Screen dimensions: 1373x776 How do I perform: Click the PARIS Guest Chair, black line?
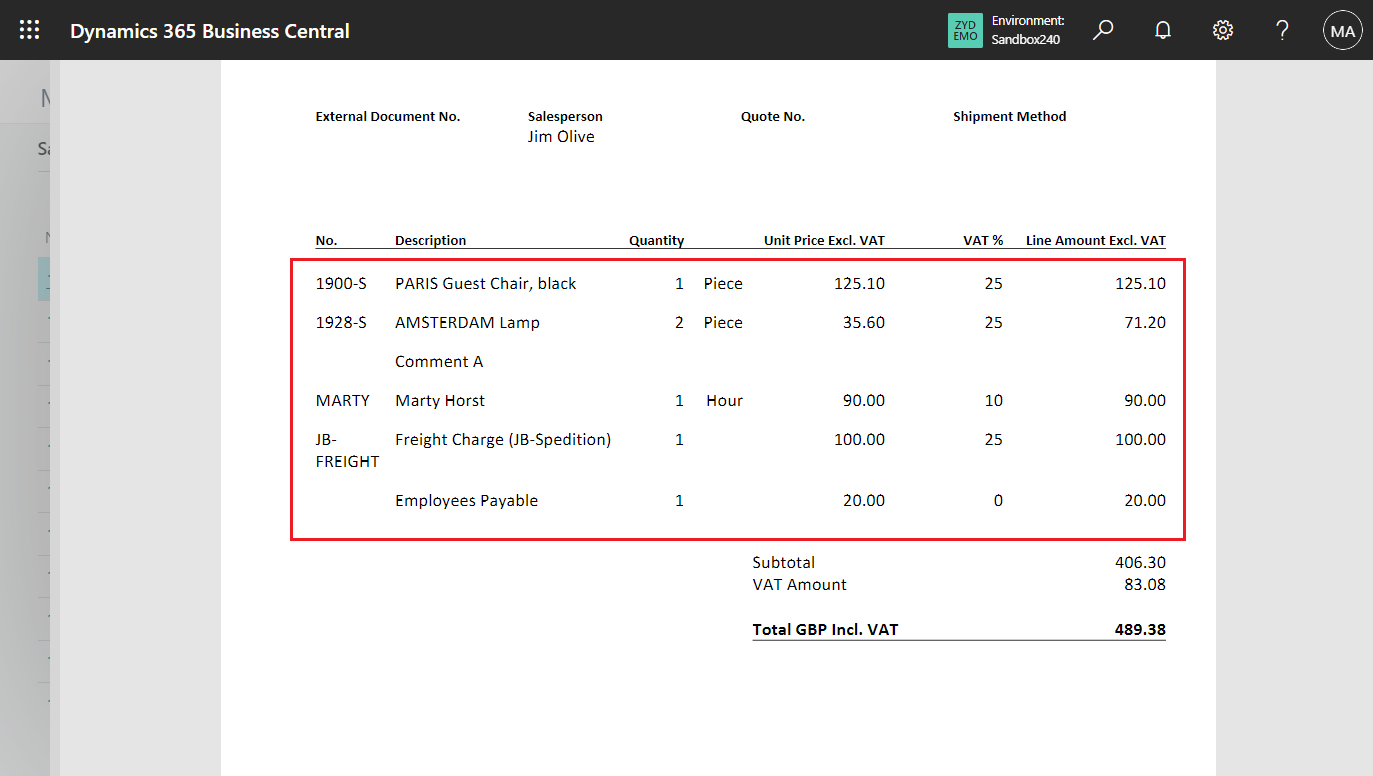[485, 283]
